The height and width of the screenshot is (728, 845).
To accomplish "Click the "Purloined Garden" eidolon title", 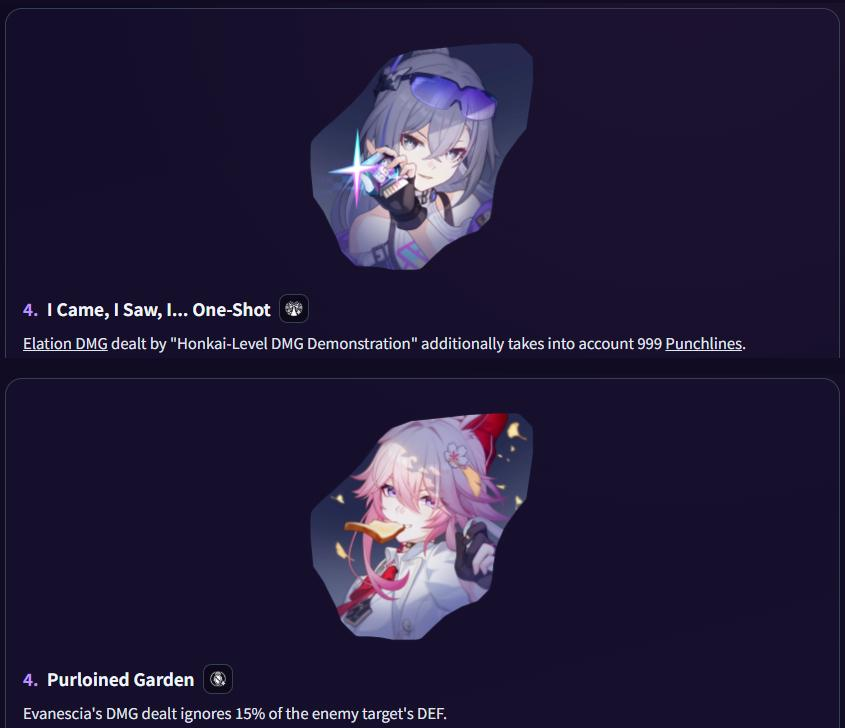I will pos(120,680).
